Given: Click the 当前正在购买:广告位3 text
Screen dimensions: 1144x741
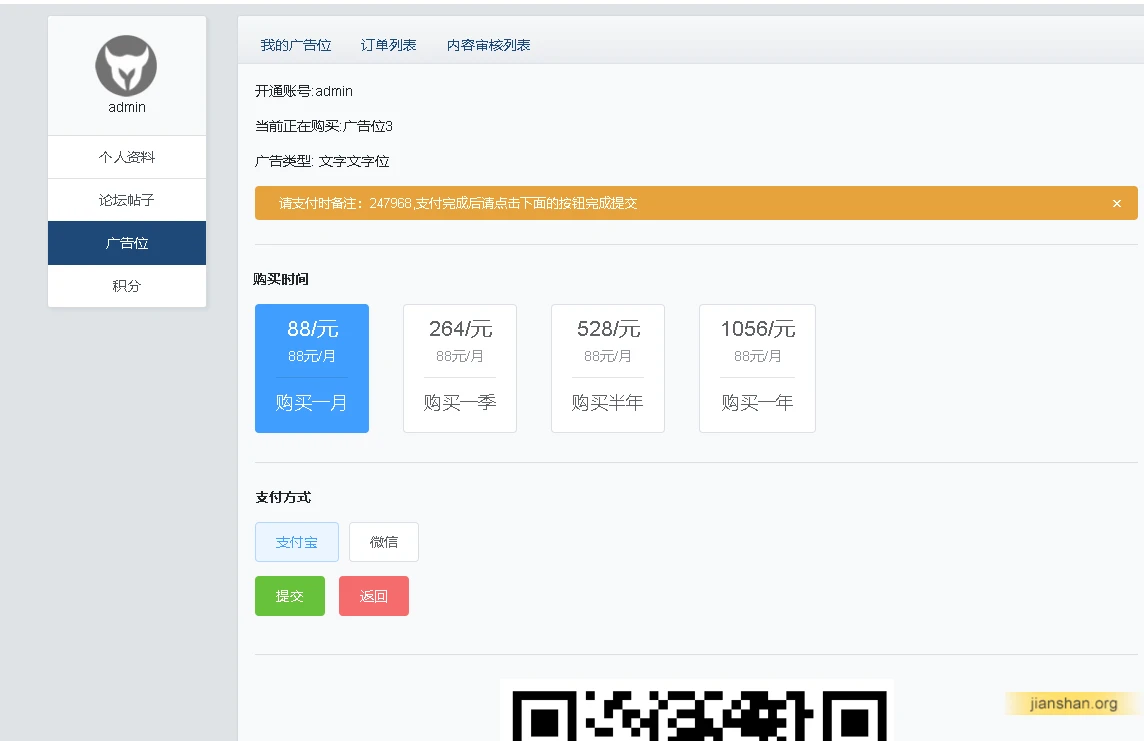Looking at the screenshot, I should (x=323, y=126).
